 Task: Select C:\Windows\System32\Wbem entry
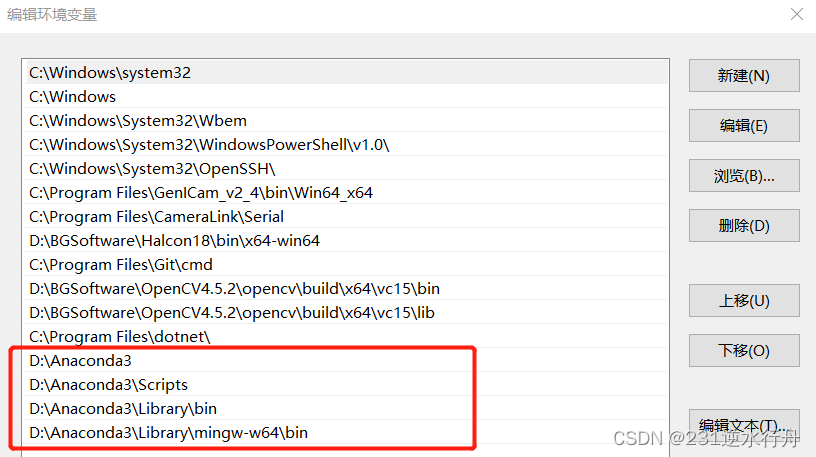pos(345,120)
